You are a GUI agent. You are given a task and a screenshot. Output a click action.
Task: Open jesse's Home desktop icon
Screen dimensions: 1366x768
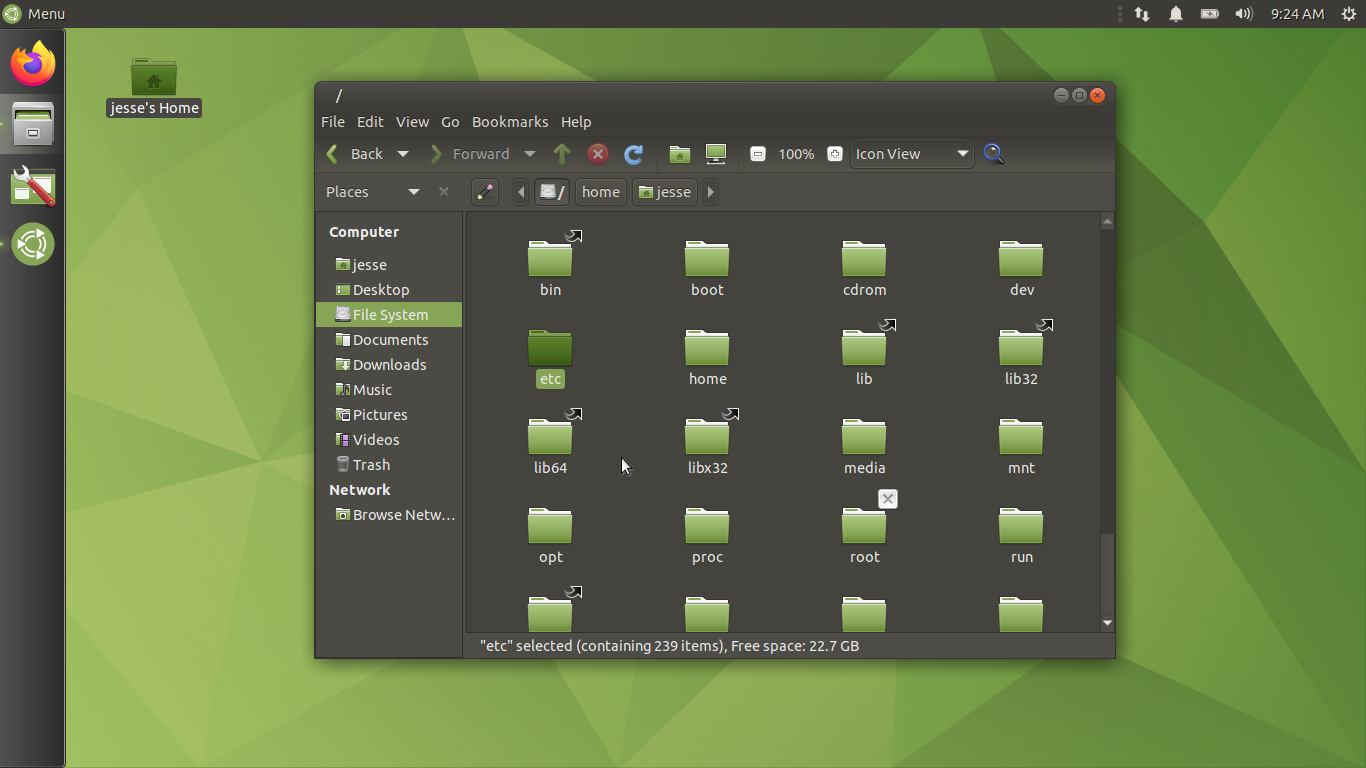click(154, 87)
